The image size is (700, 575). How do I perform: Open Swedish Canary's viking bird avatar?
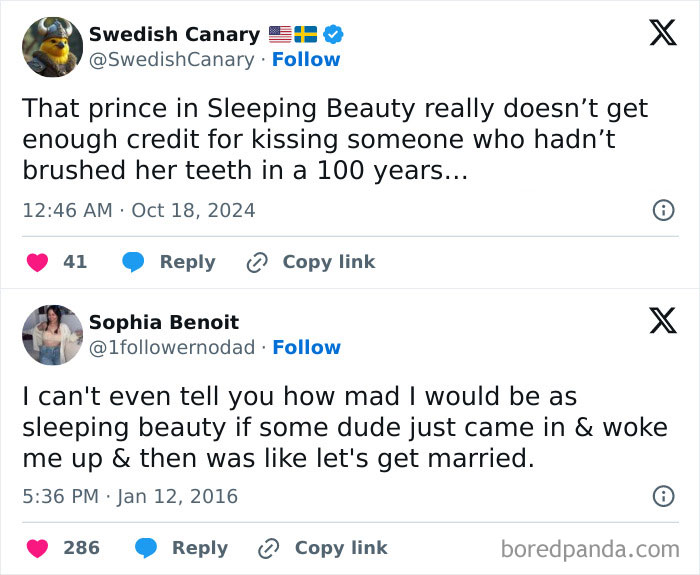pyautogui.click(x=52, y=46)
